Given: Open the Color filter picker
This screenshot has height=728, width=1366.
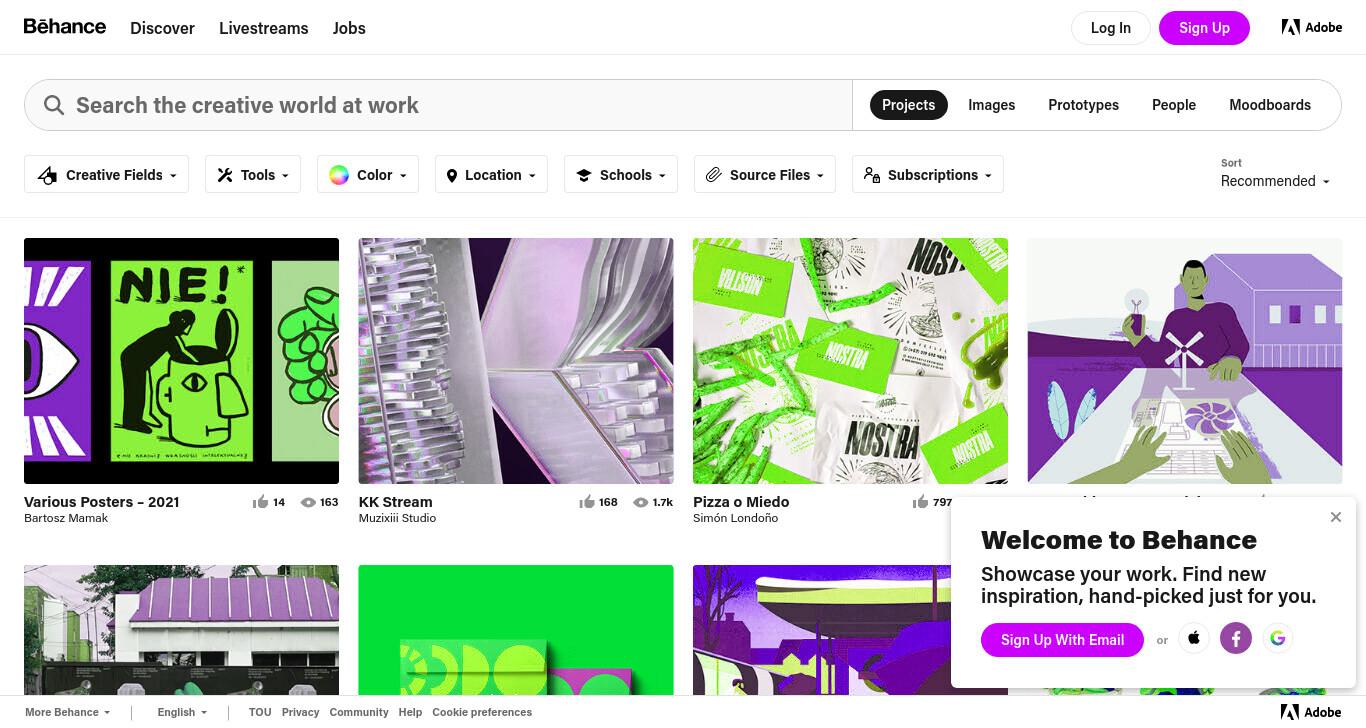Looking at the screenshot, I should pos(368,175).
